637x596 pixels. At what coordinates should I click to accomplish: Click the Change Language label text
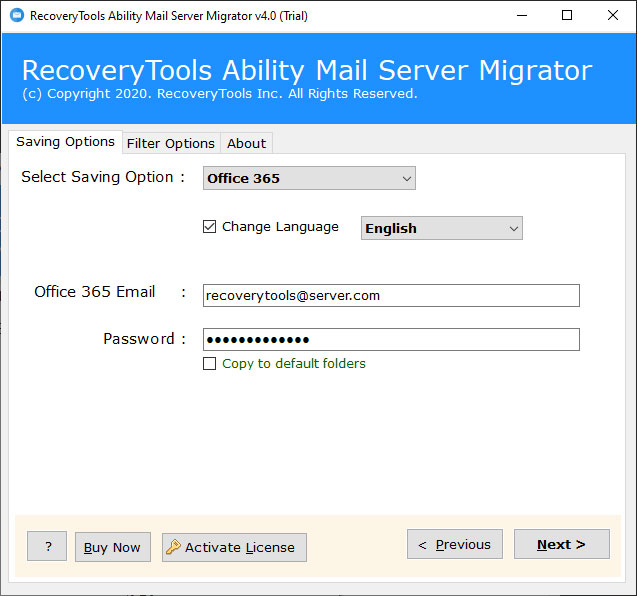coord(280,227)
